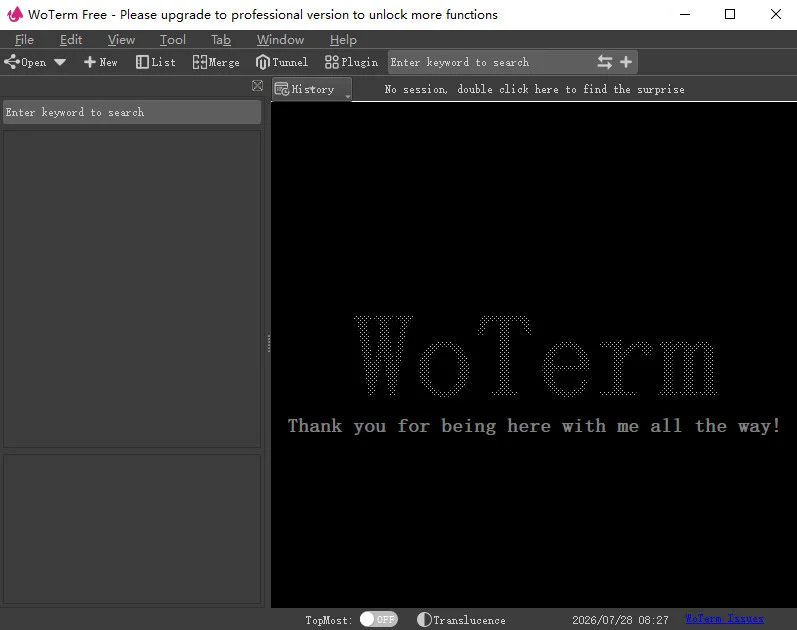The image size is (797, 630).
Task: Open the Tool menu
Action: (x=173, y=40)
